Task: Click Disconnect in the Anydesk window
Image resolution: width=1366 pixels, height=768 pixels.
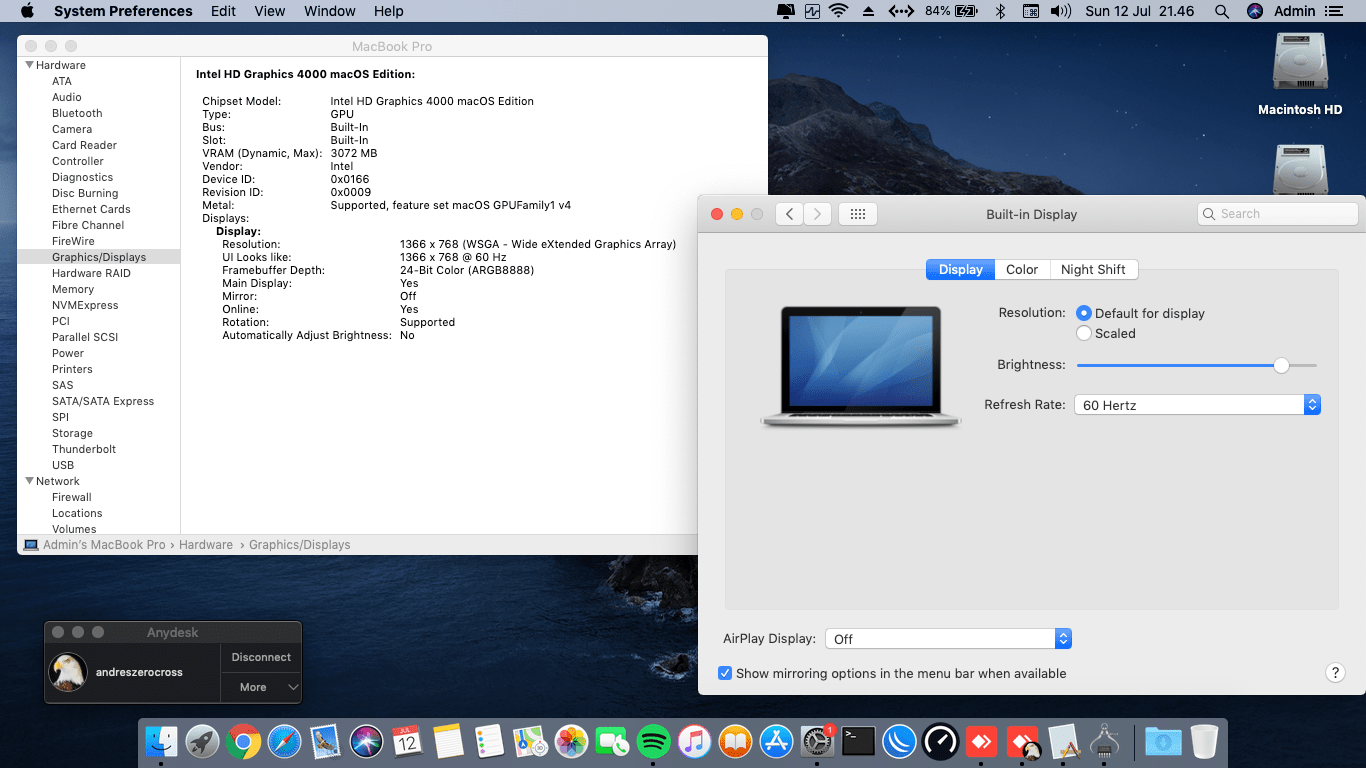Action: 261,657
